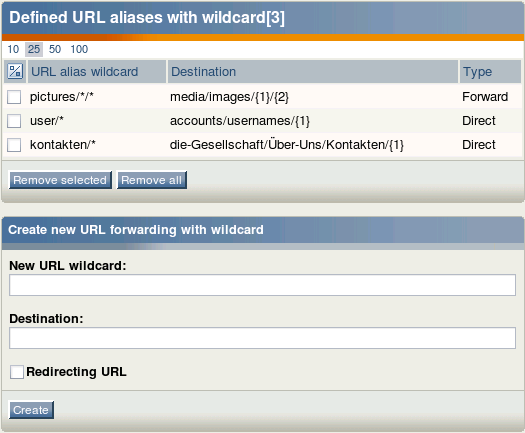This screenshot has width=525, height=433.
Task: Click the Create button
Action: pyautogui.click(x=31, y=410)
